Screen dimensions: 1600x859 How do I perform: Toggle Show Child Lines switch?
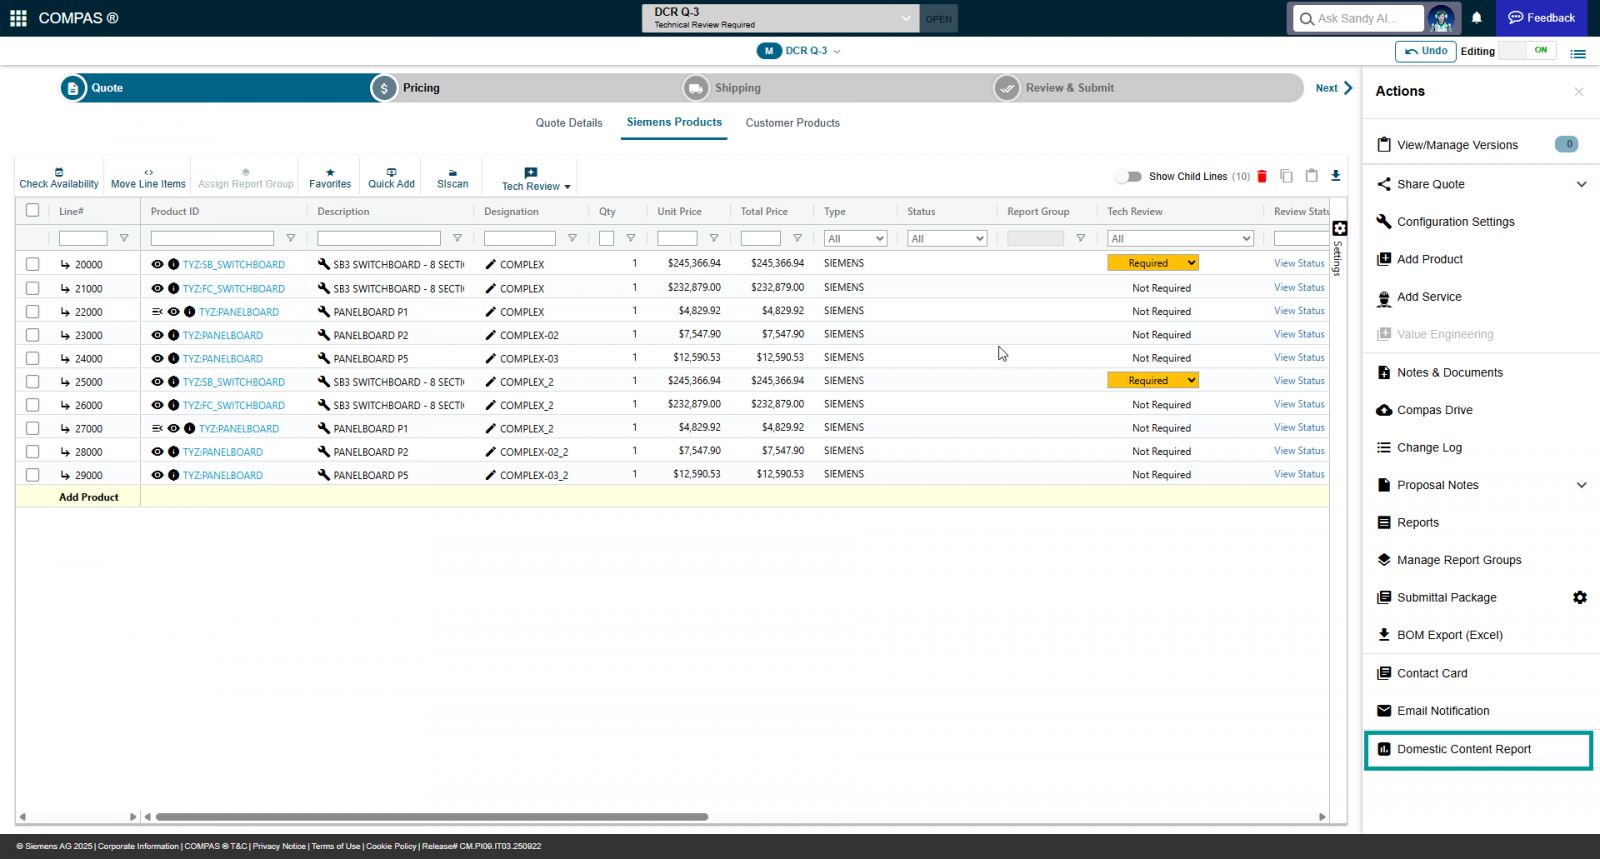[x=1129, y=176]
